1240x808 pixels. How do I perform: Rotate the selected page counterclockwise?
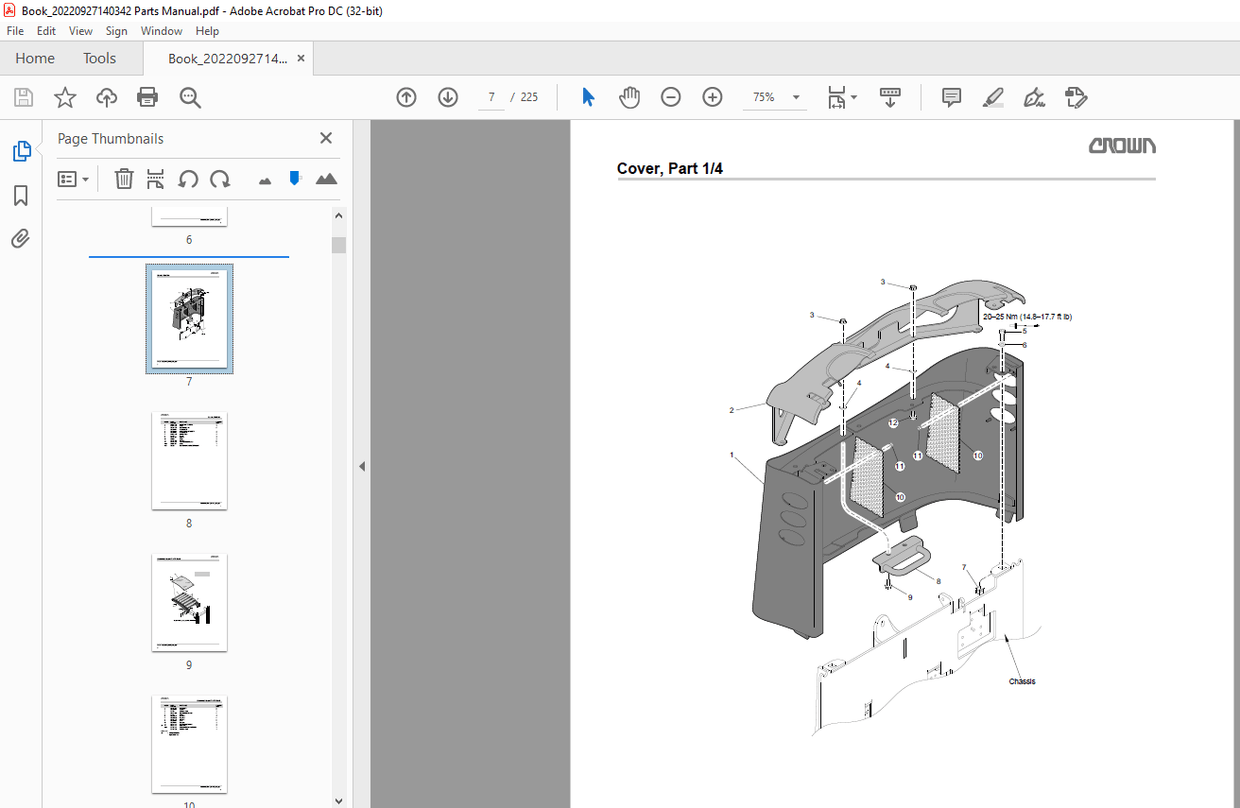pyautogui.click(x=188, y=178)
